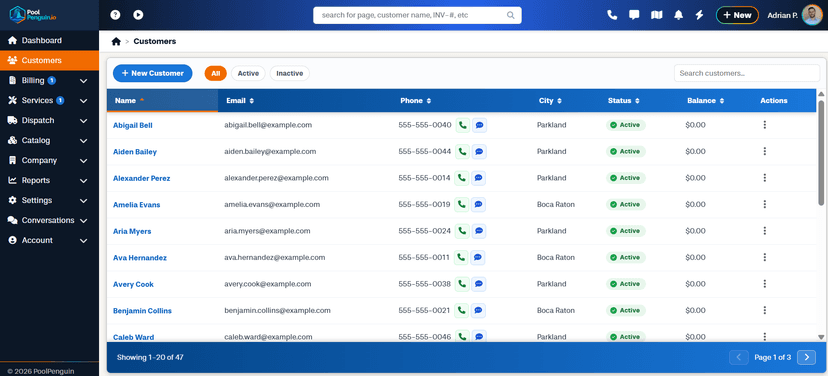Sort table by Status column
This screenshot has width=828, height=376.
[624, 100]
